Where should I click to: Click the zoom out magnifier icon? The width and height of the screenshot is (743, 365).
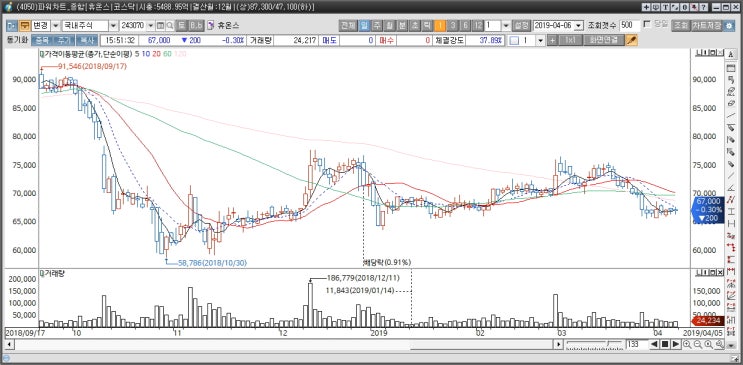point(699,344)
